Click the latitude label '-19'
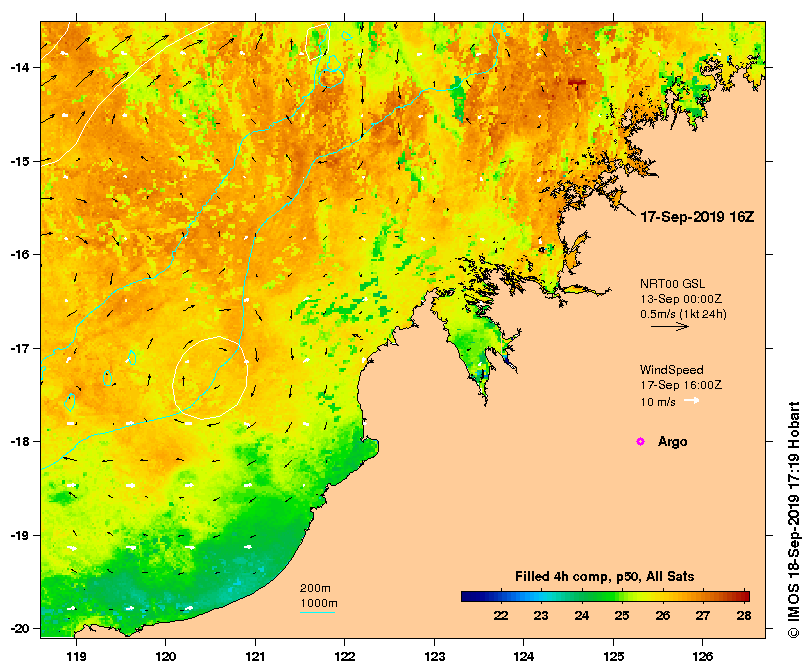This screenshot has width=809, height=672. point(19,535)
